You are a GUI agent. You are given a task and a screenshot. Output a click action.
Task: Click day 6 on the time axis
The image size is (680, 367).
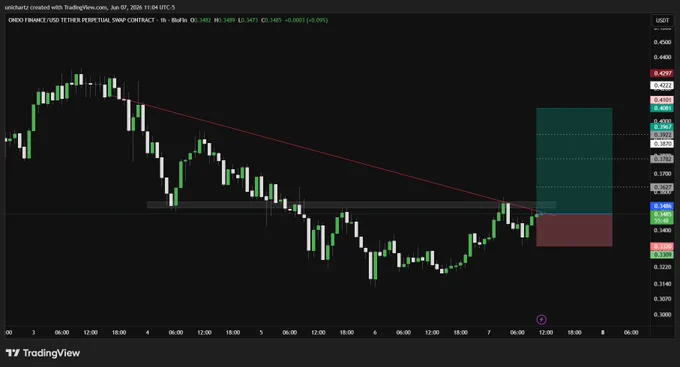(x=375, y=333)
